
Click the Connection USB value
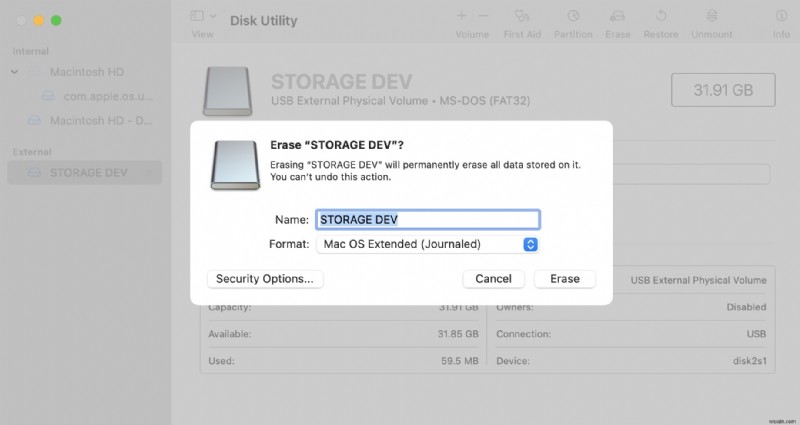point(756,334)
